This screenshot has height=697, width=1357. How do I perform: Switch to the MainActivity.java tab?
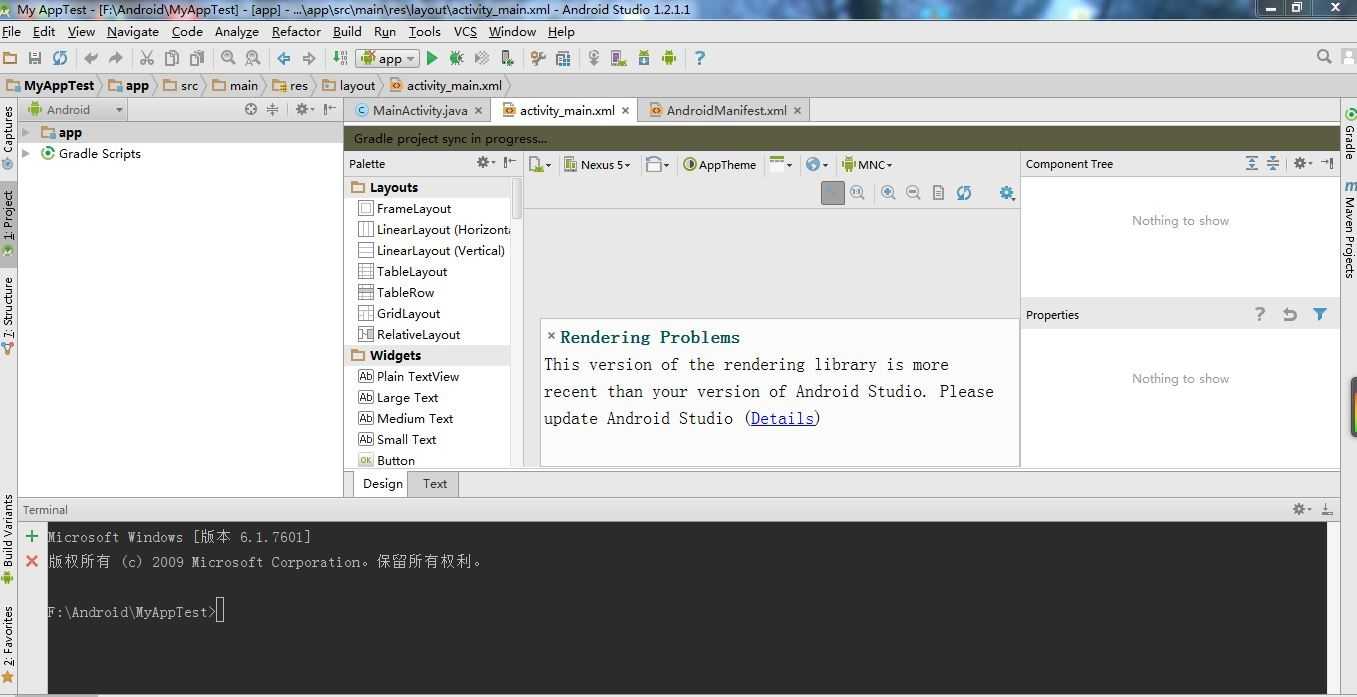tap(419, 110)
